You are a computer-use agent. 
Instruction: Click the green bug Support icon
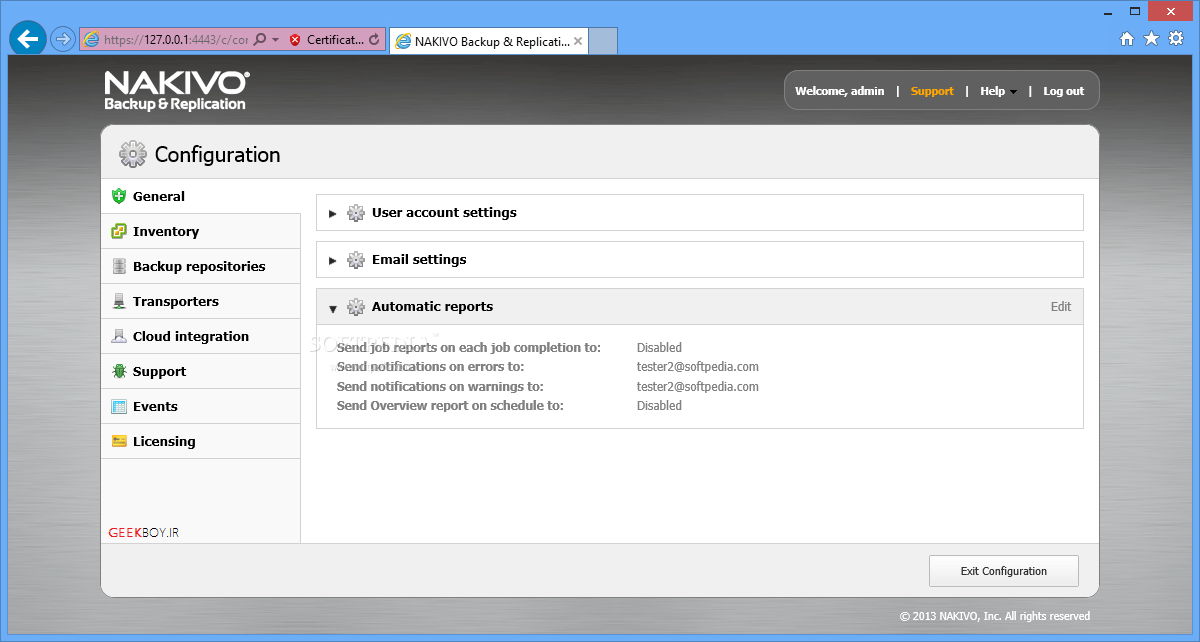click(119, 371)
